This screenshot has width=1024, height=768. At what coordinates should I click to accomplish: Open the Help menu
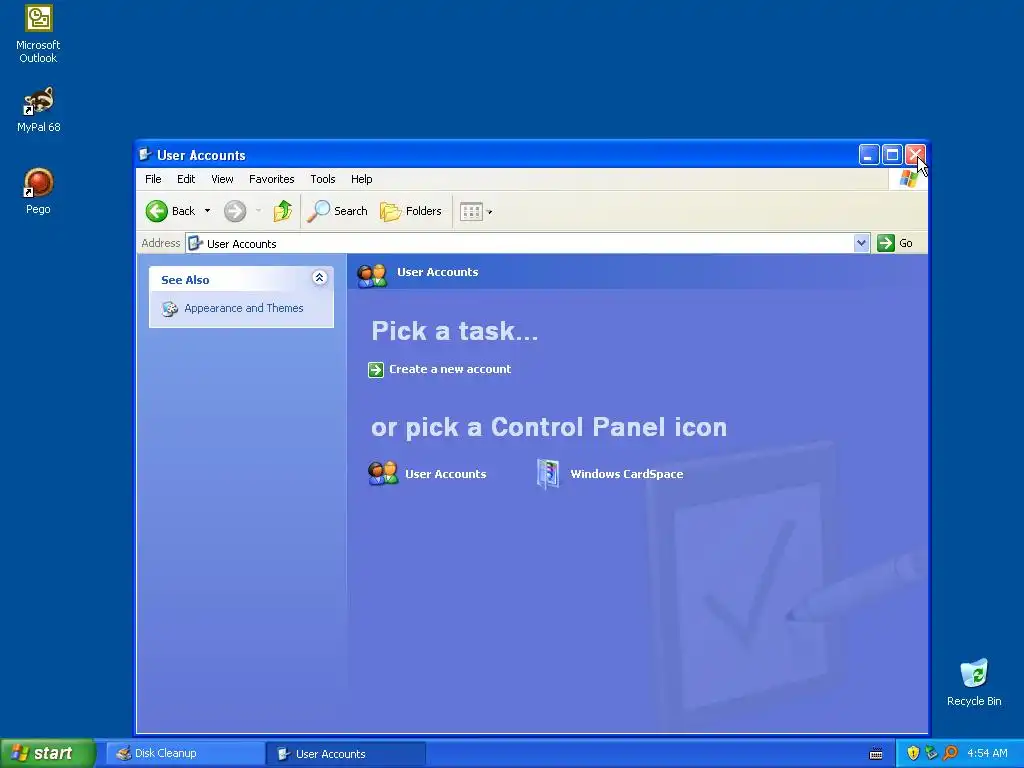(x=361, y=179)
